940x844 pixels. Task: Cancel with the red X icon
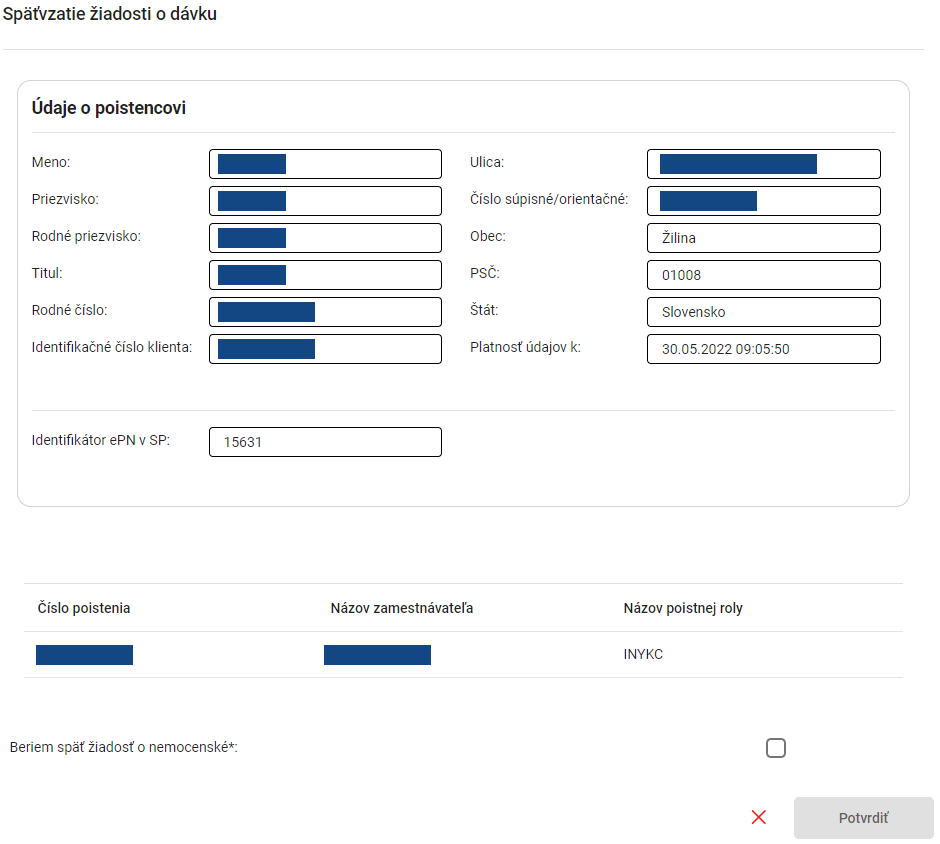coord(758,817)
